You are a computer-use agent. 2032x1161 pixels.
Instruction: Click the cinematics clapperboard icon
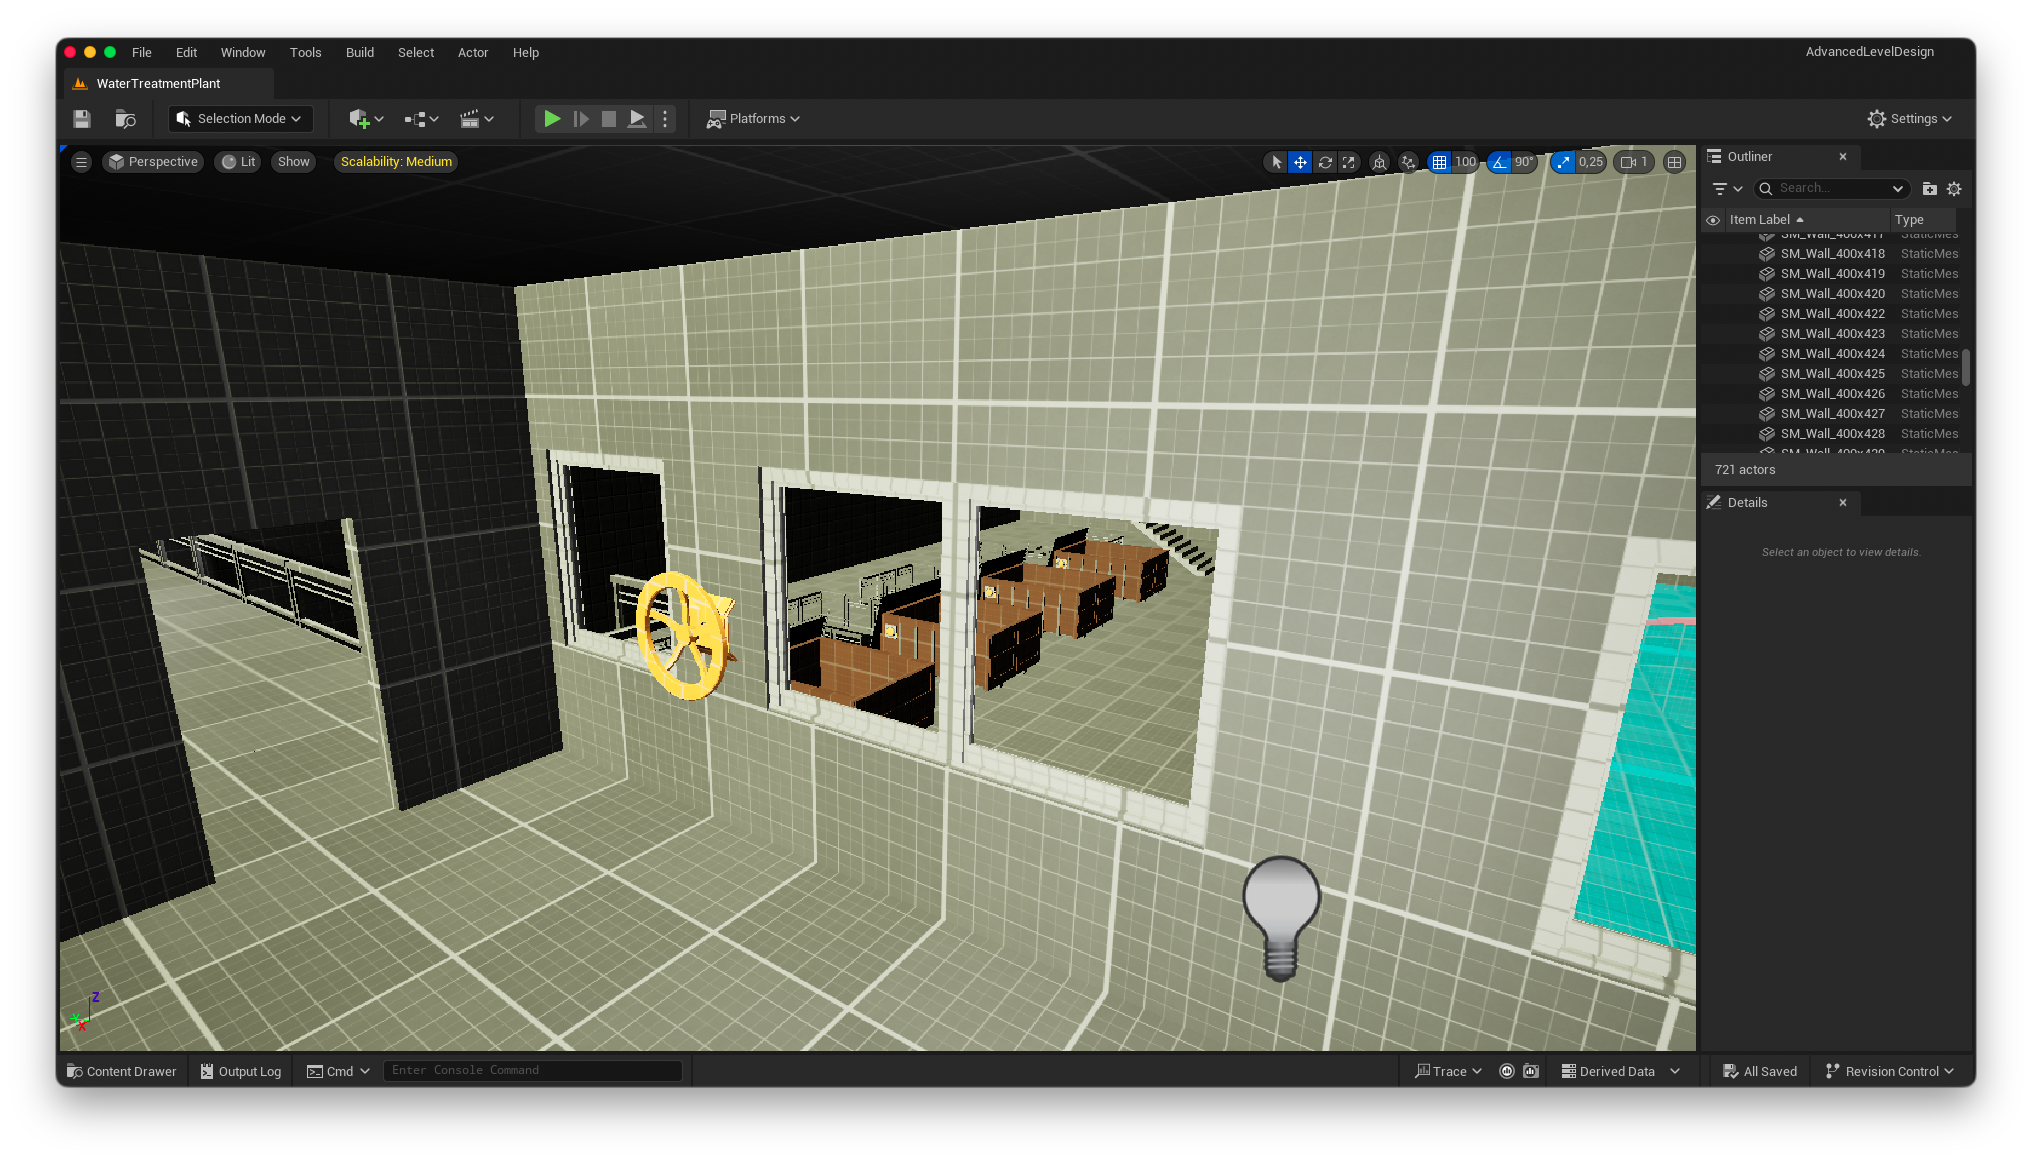470,119
